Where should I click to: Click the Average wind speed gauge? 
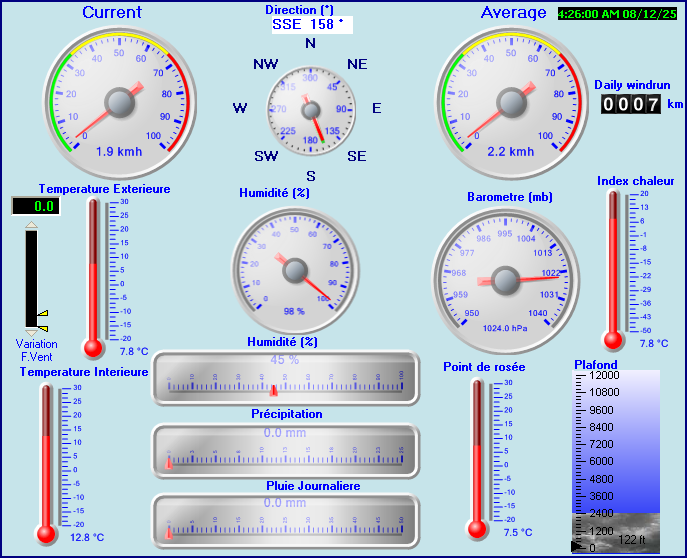[x=510, y=102]
